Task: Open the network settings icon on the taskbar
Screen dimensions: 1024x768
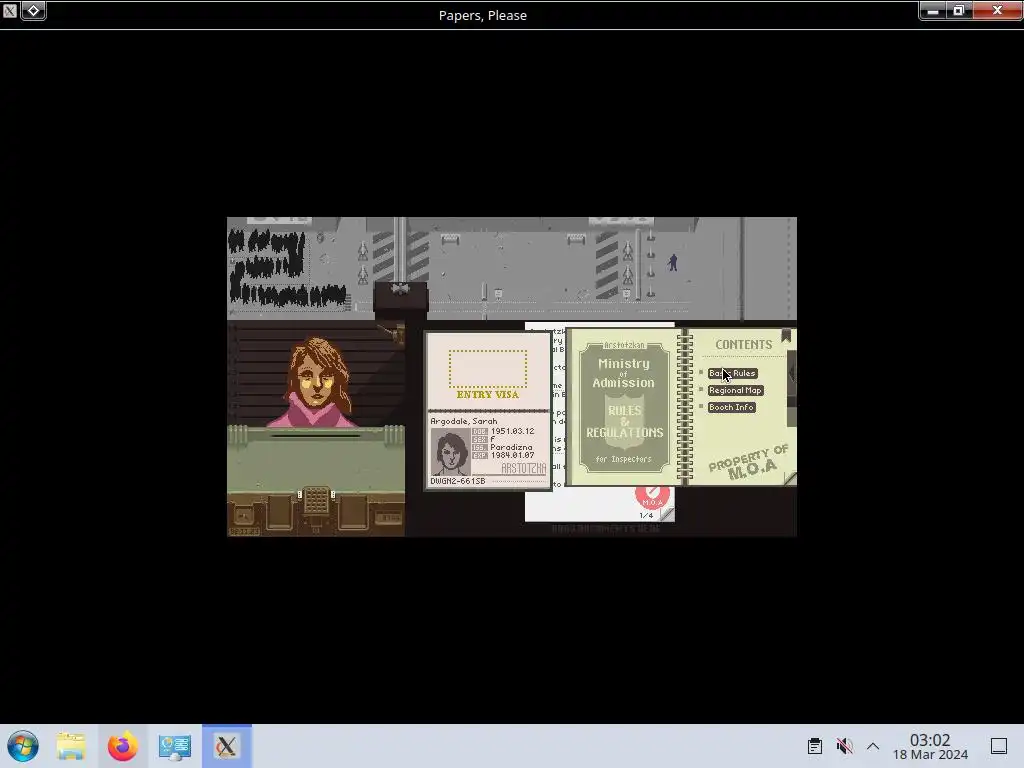Action: coord(174,746)
